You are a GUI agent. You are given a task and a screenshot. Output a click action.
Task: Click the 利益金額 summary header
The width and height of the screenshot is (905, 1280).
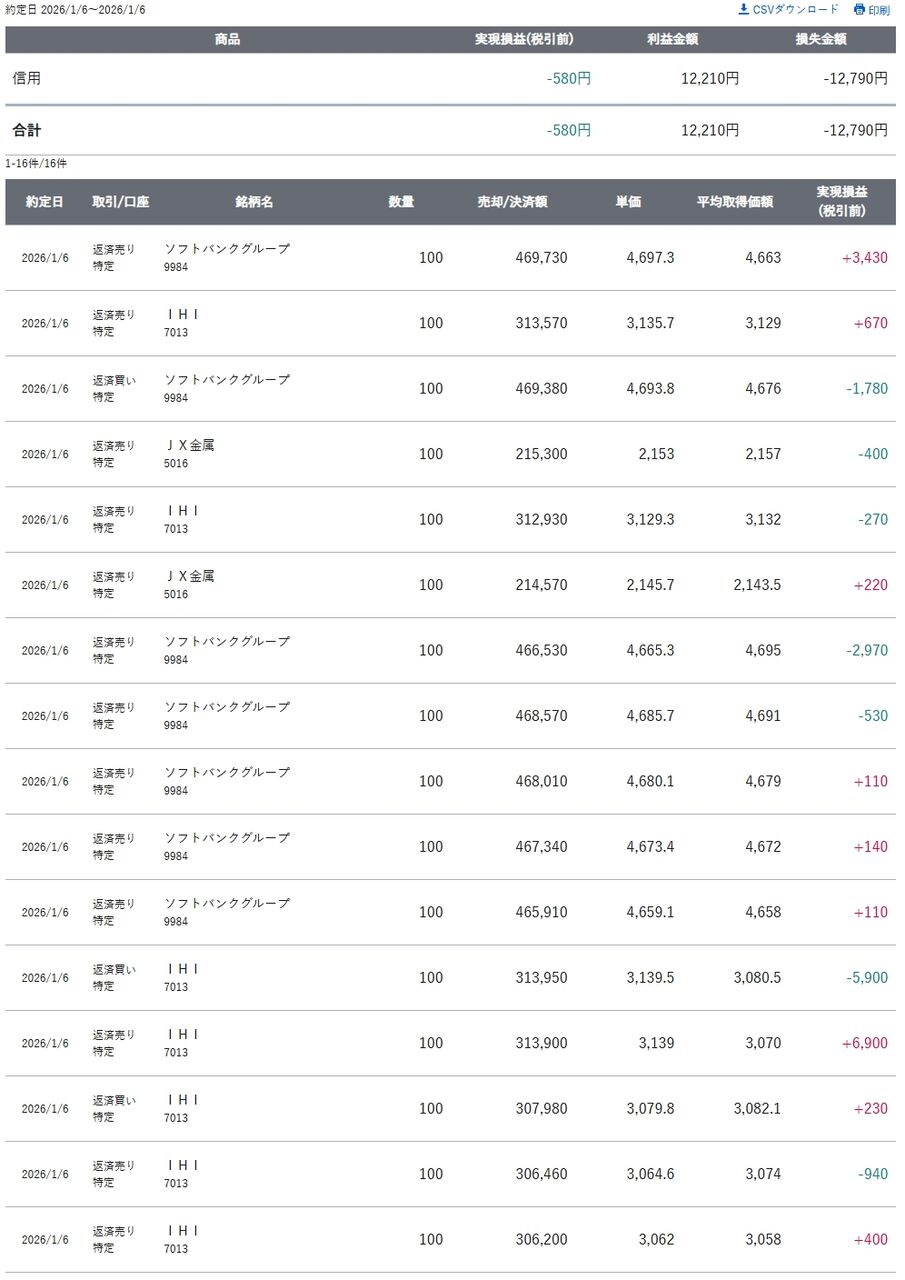coord(672,40)
